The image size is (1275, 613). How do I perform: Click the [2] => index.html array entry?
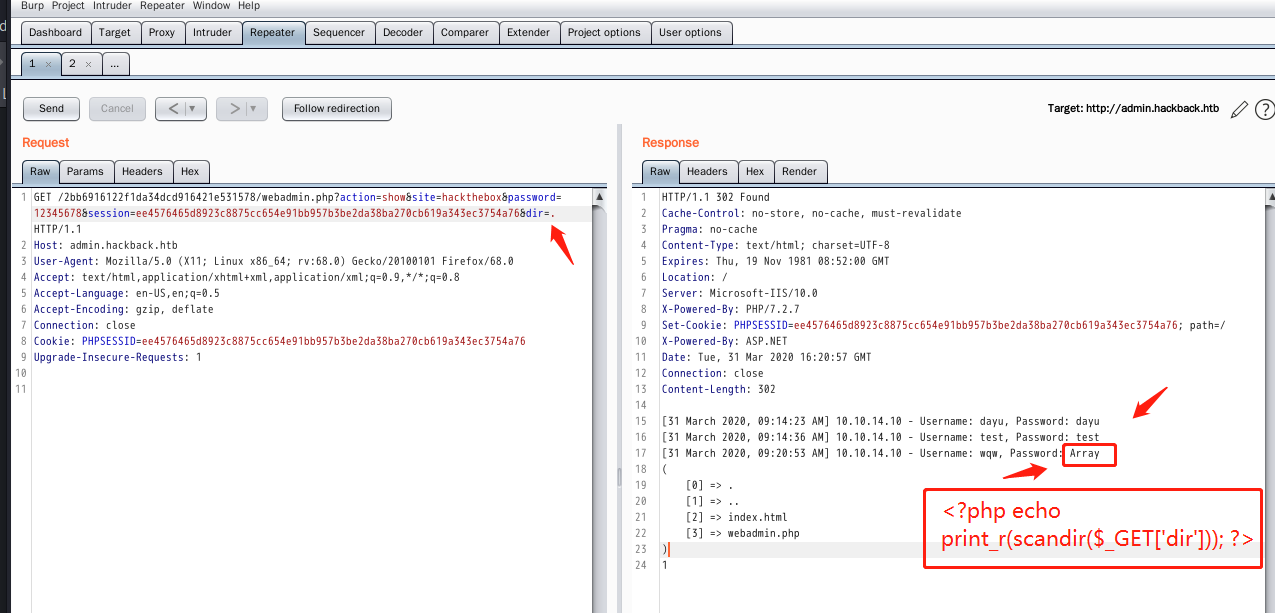(x=736, y=517)
